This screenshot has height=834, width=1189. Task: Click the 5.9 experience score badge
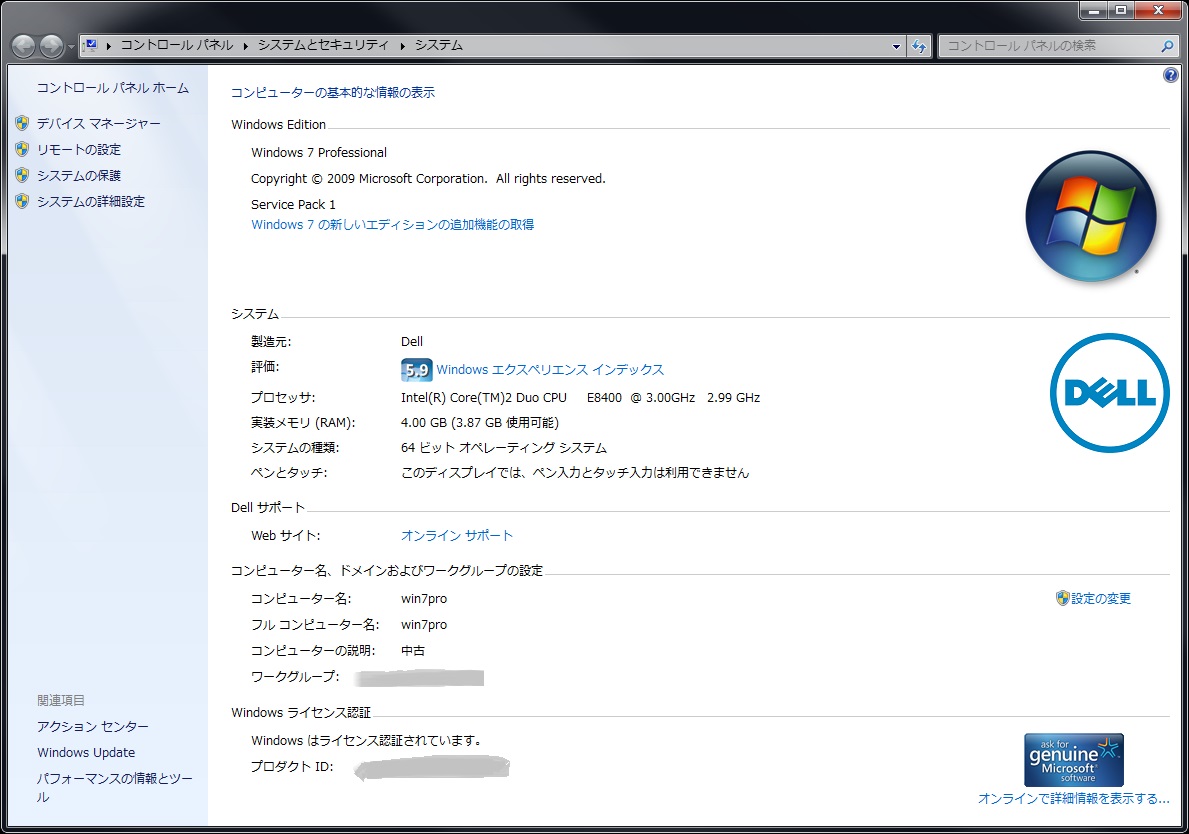click(416, 370)
